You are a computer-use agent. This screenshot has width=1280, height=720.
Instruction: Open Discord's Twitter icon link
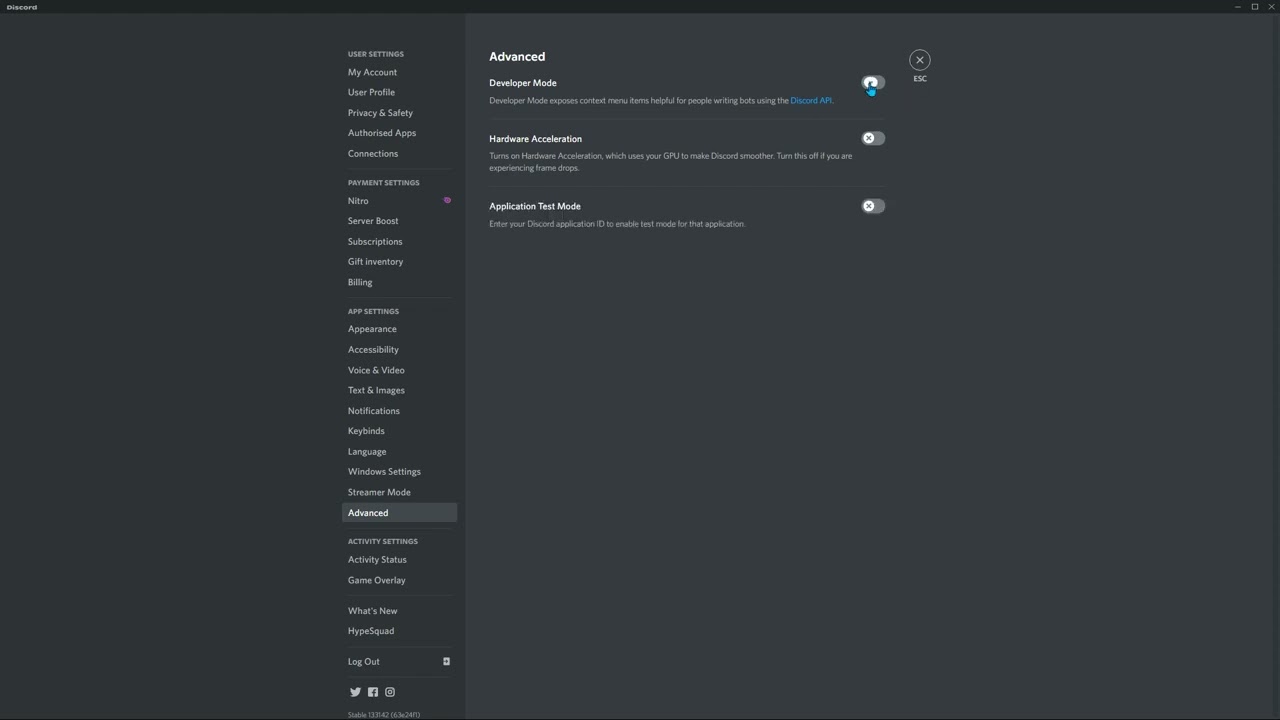pos(355,692)
